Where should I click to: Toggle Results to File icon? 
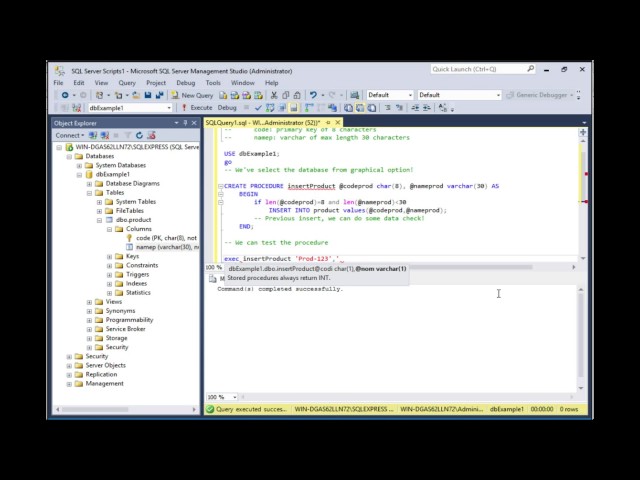(371, 108)
